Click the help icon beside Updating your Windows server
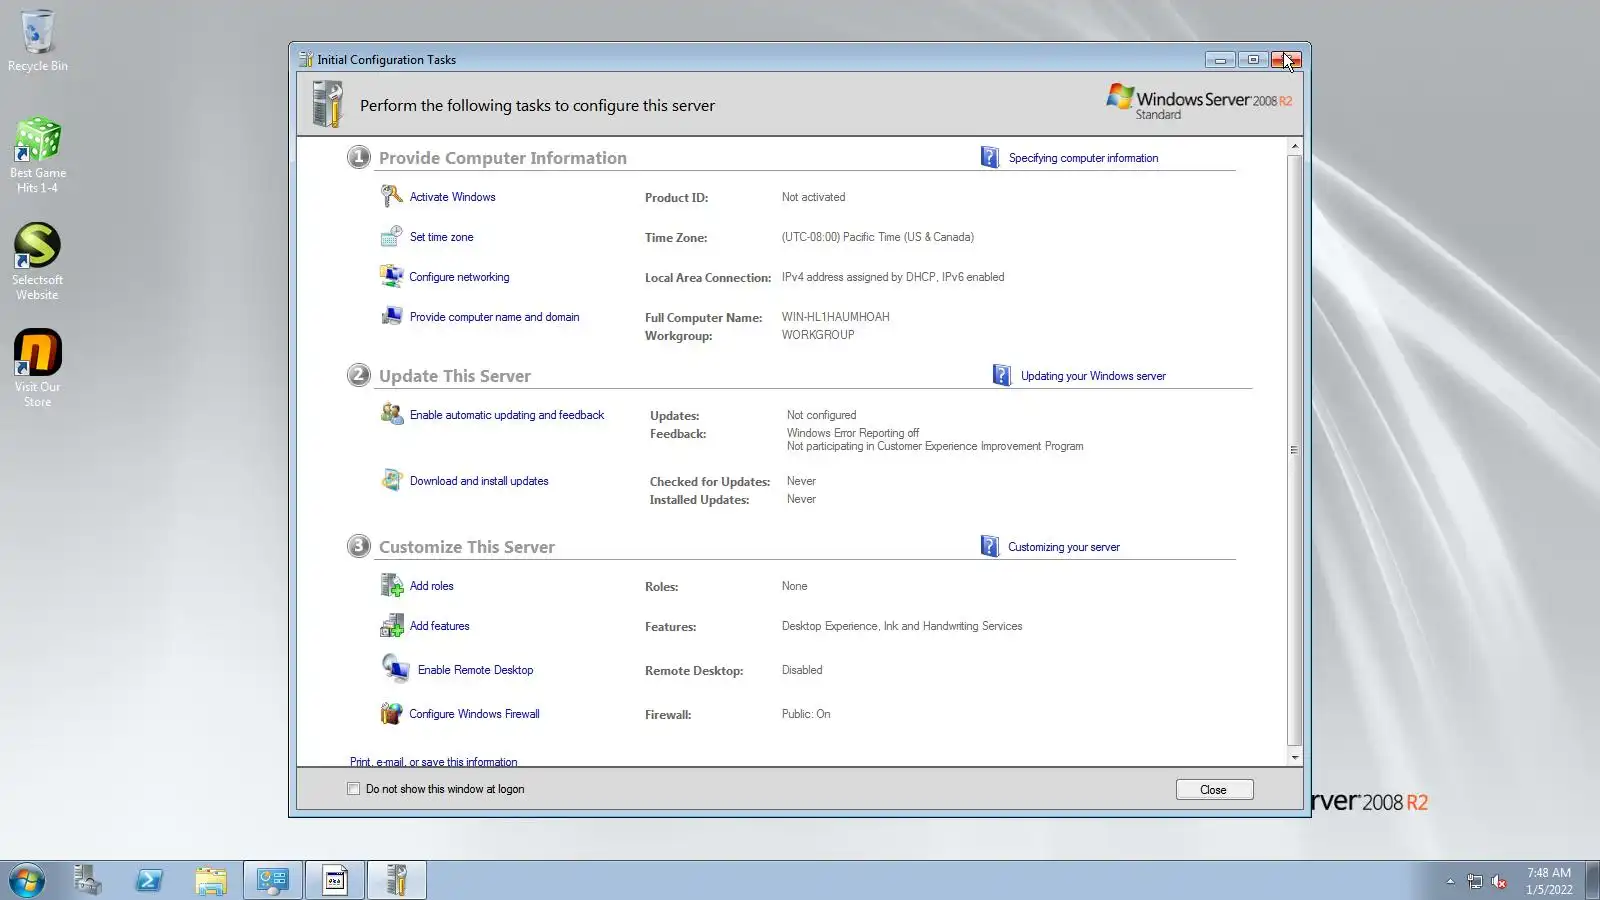The width and height of the screenshot is (1600, 900). tap(1002, 375)
